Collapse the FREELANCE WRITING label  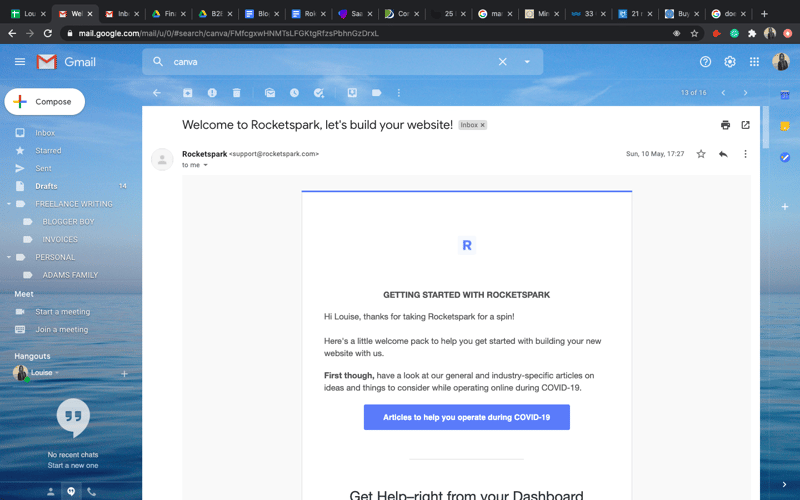point(9,204)
